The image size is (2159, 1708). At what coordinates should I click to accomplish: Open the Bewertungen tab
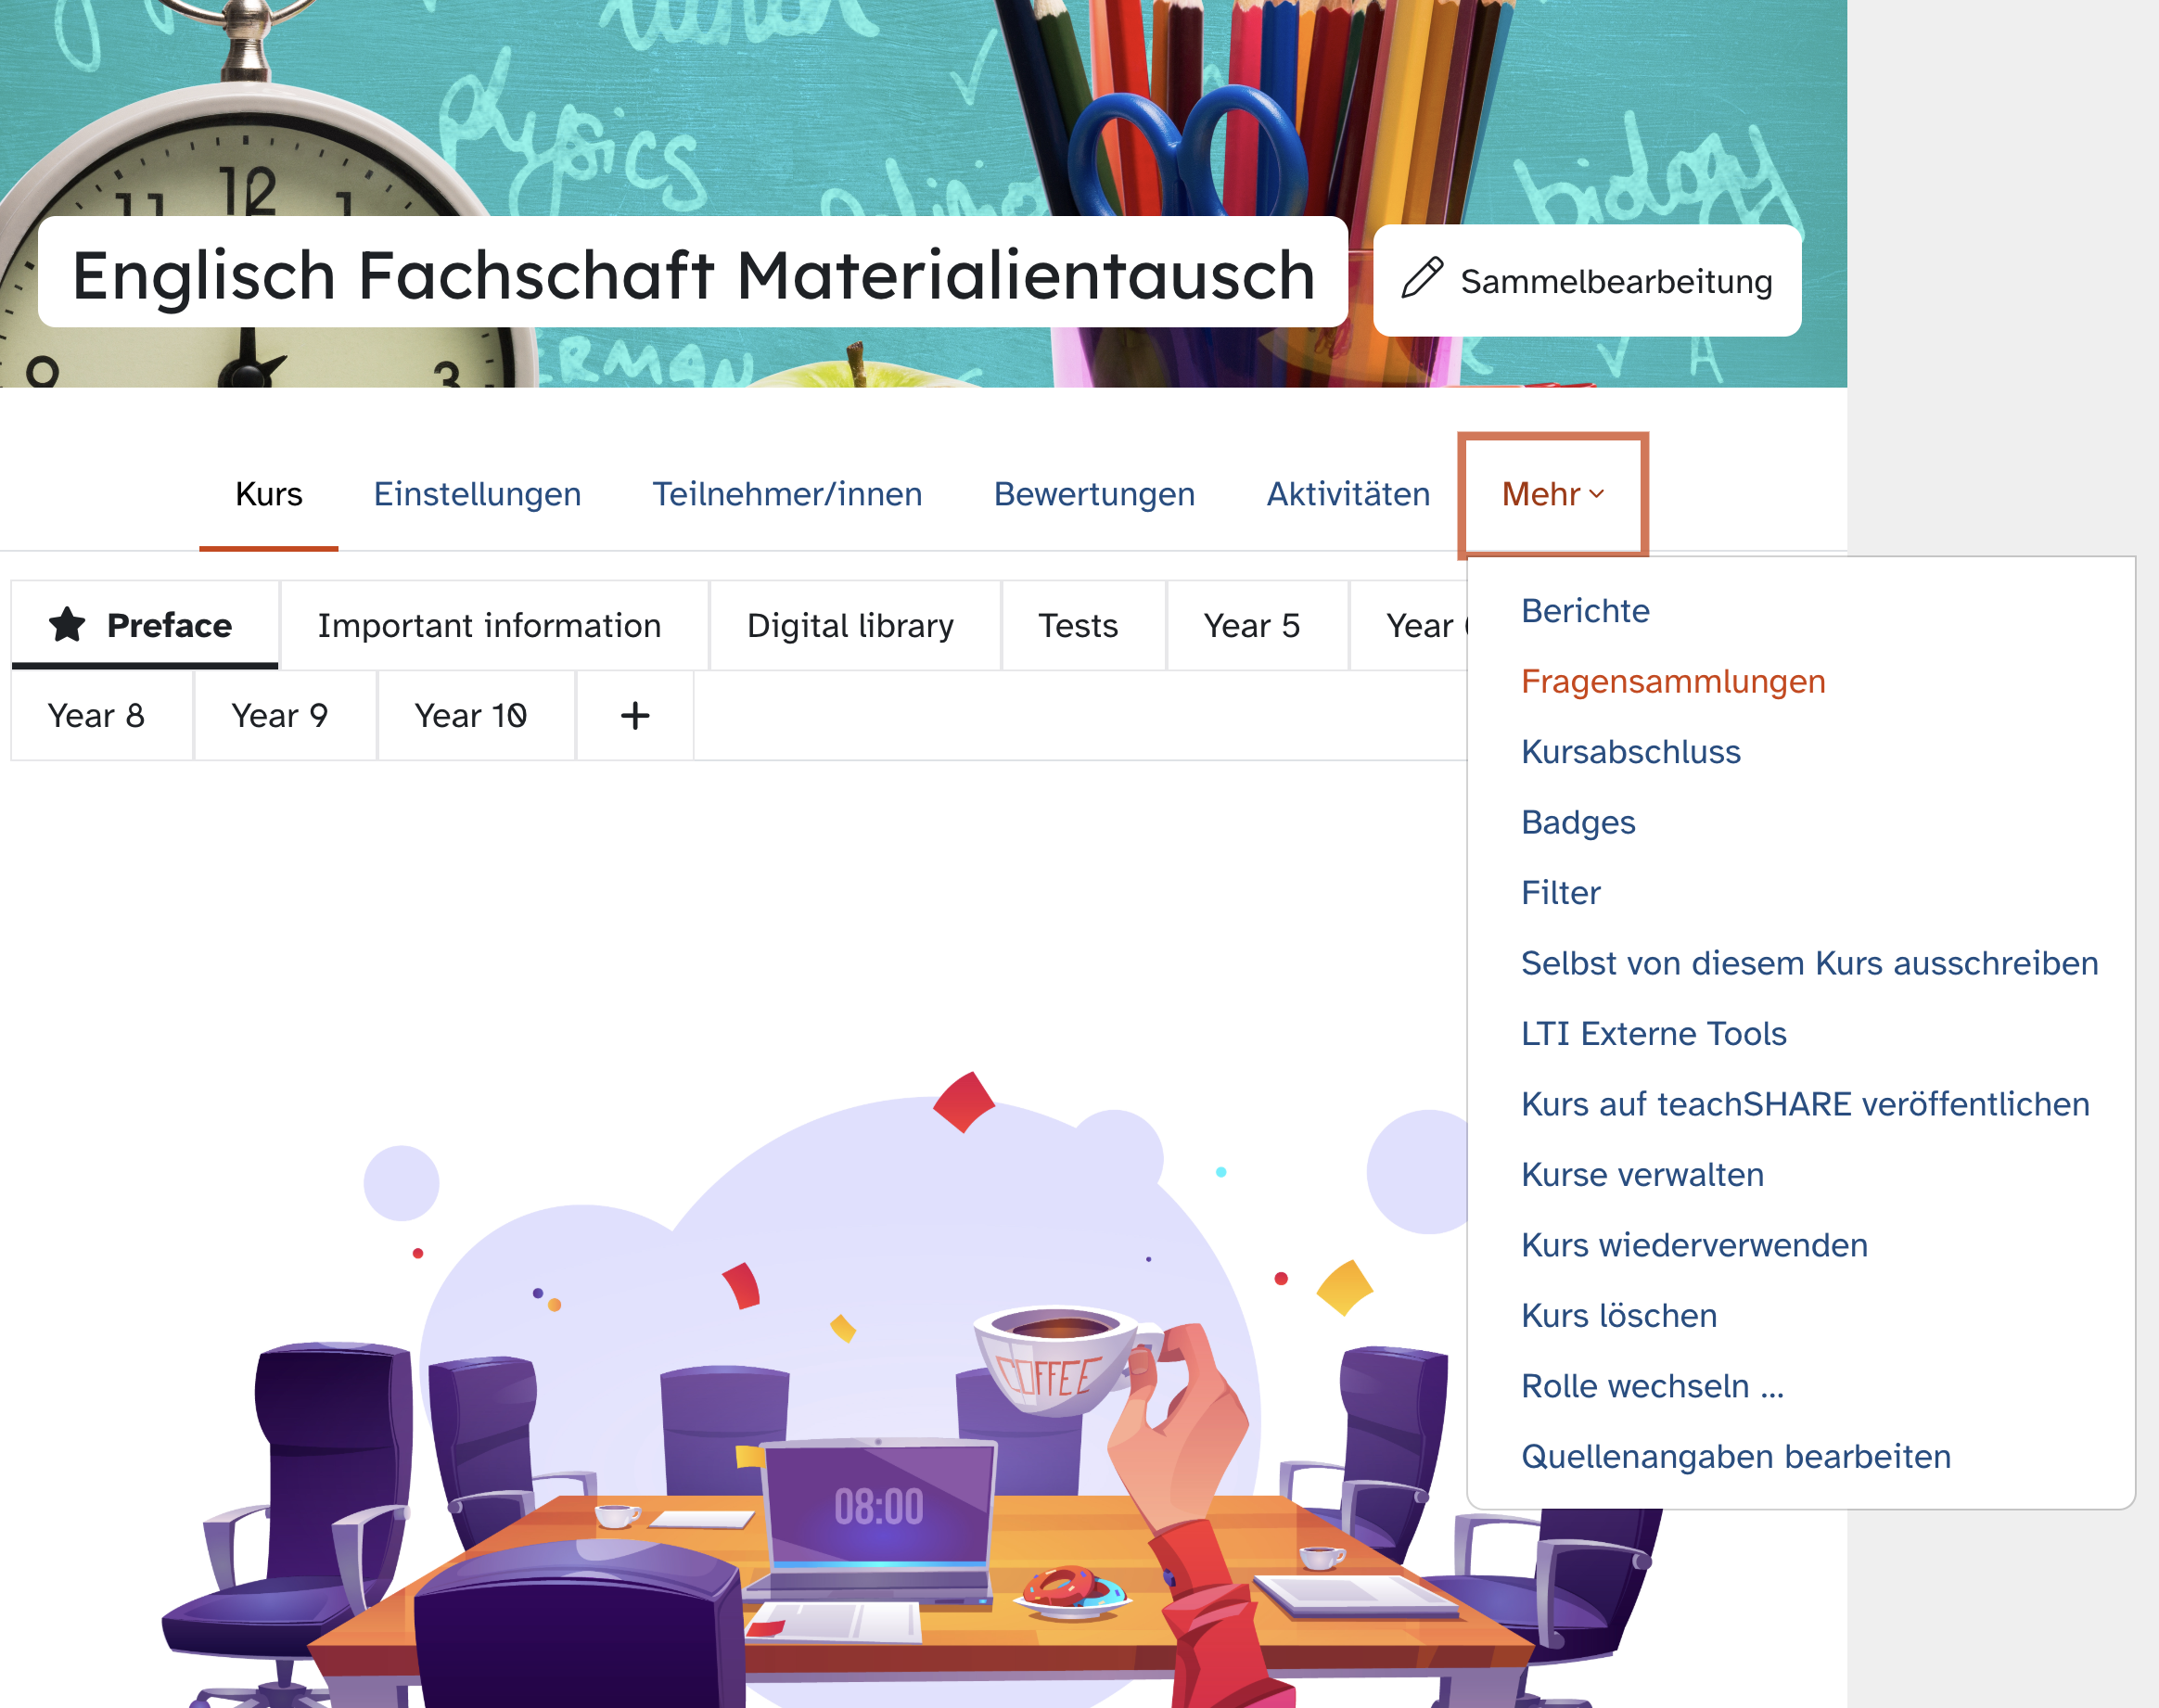(1094, 494)
